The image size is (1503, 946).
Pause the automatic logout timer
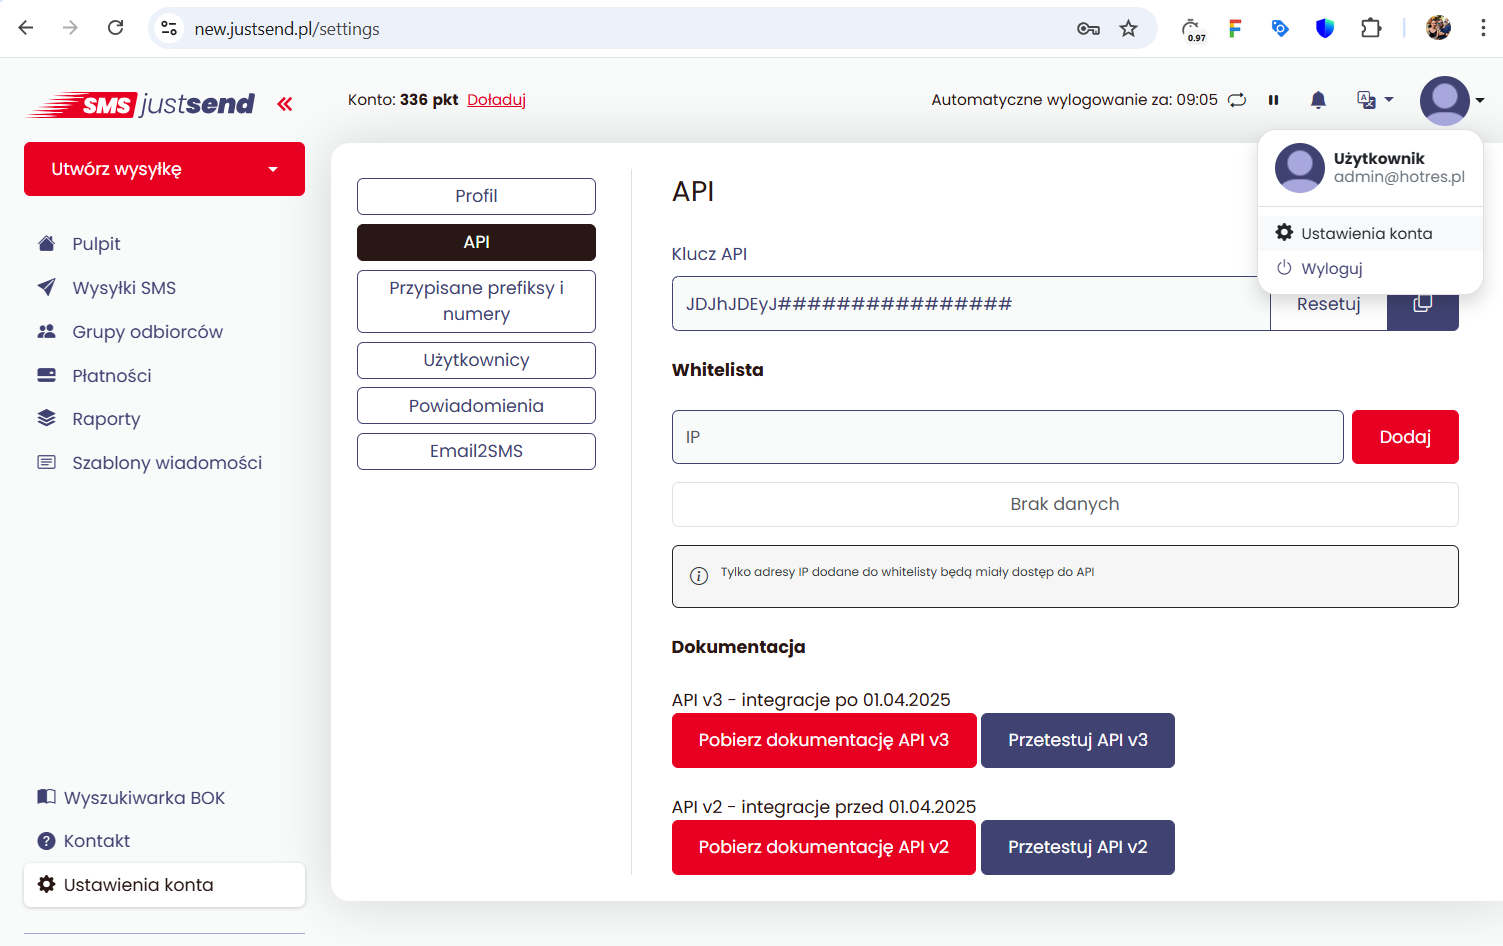[1273, 100]
